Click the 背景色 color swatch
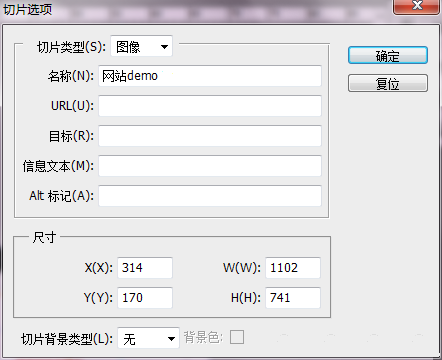 point(237,337)
